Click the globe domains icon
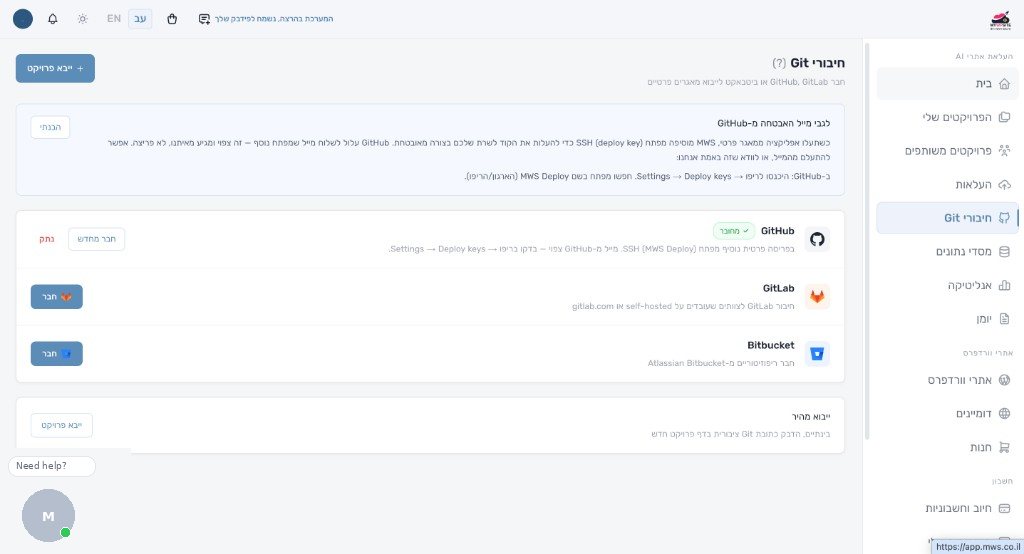The width and height of the screenshot is (1024, 554). coord(1004,414)
